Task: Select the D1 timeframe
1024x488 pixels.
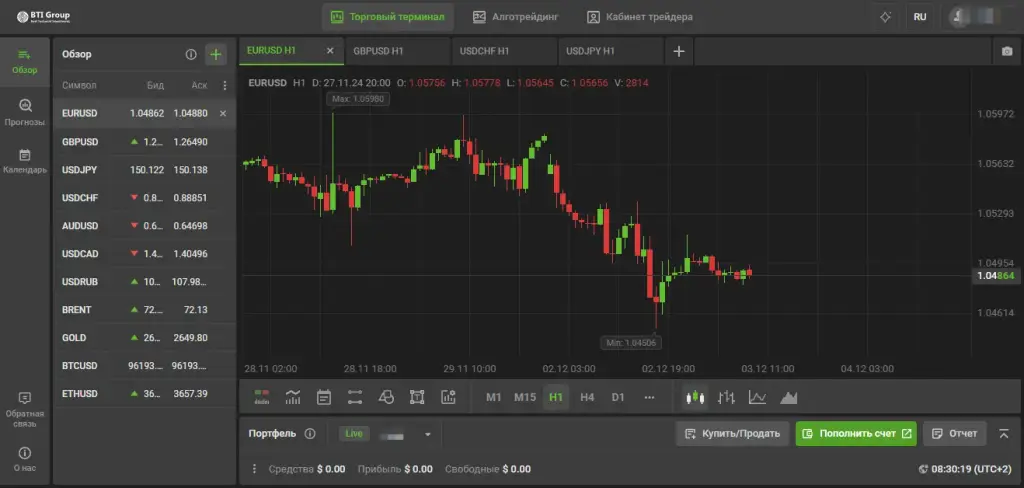Action: click(618, 397)
